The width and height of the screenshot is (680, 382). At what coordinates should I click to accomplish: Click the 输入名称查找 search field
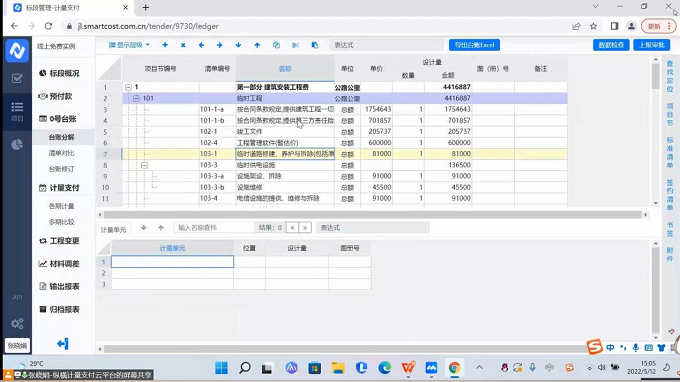pyautogui.click(x=214, y=228)
